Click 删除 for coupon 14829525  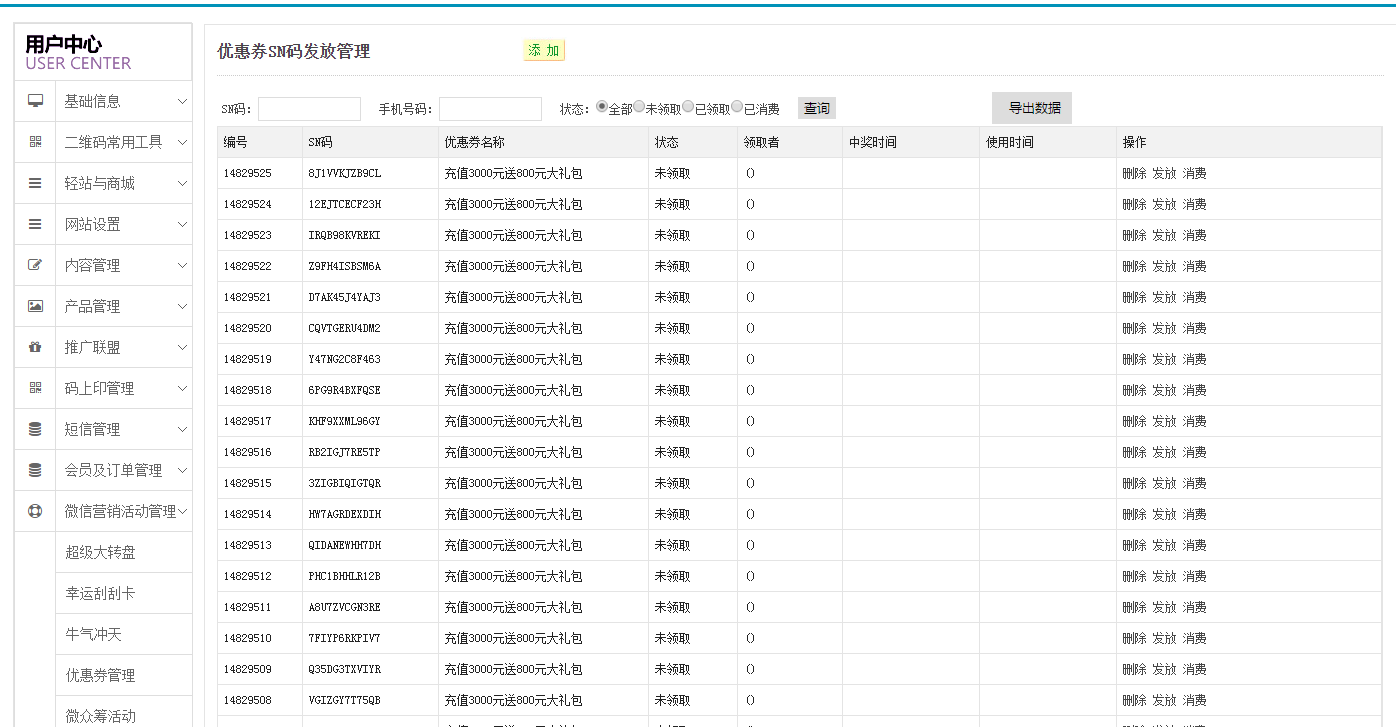coord(1134,173)
